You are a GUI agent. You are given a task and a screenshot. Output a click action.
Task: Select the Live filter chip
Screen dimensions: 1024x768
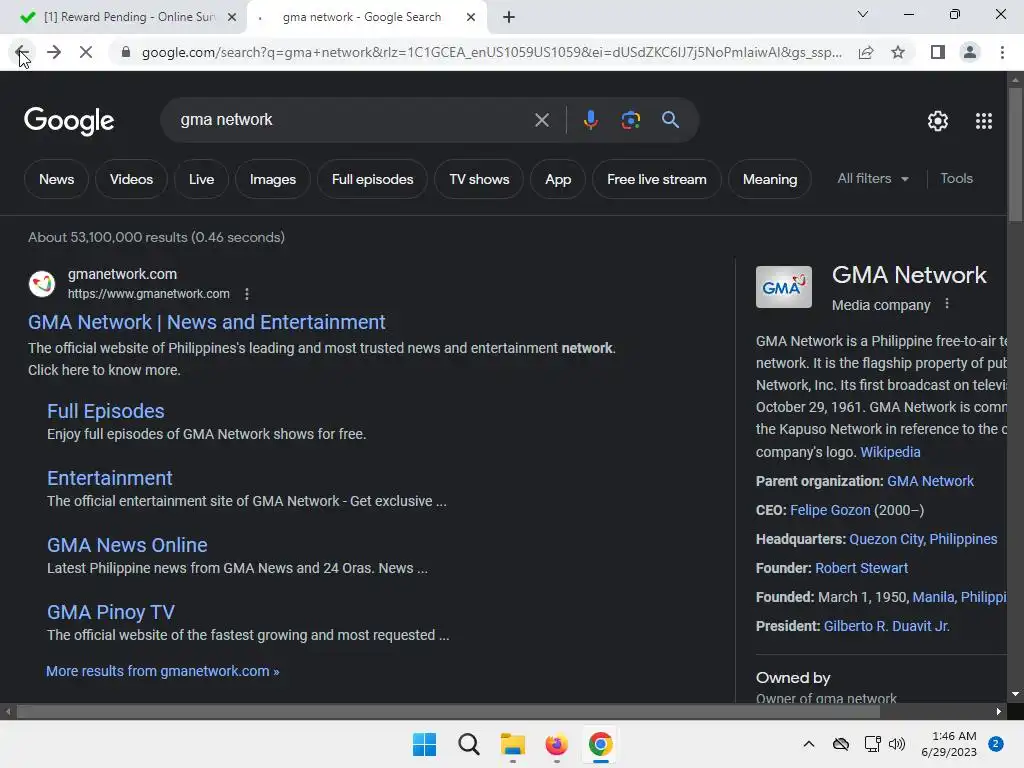[x=201, y=179]
